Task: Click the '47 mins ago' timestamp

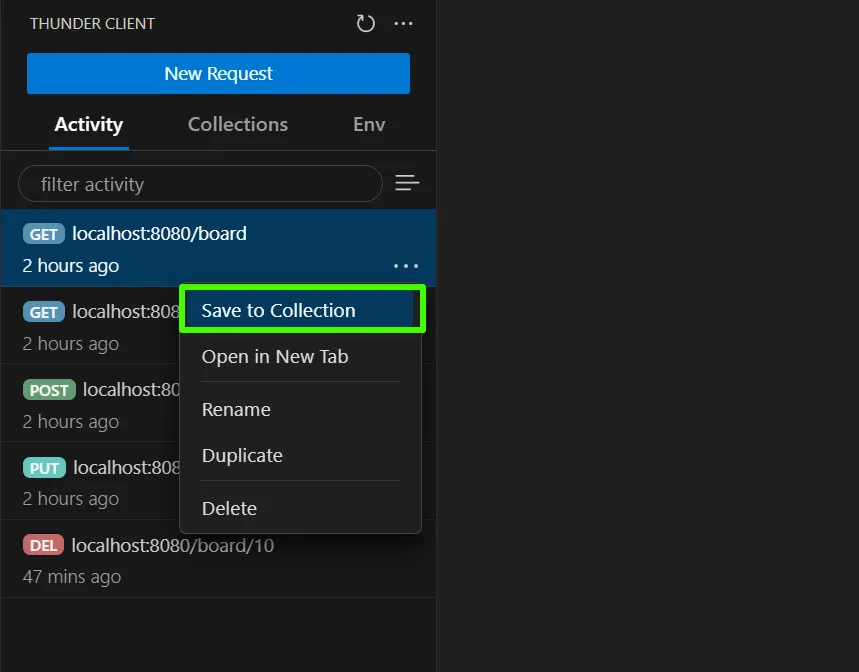Action: click(72, 577)
